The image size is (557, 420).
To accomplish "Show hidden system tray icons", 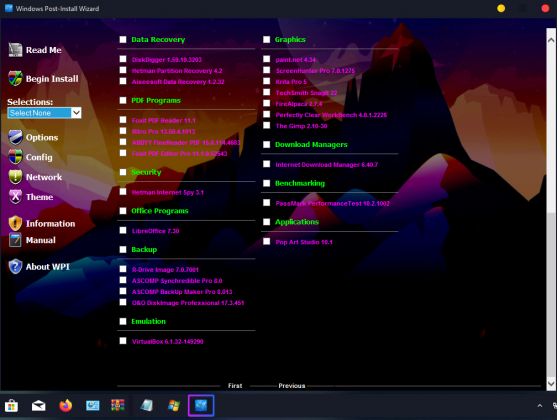I will click(x=540, y=405).
